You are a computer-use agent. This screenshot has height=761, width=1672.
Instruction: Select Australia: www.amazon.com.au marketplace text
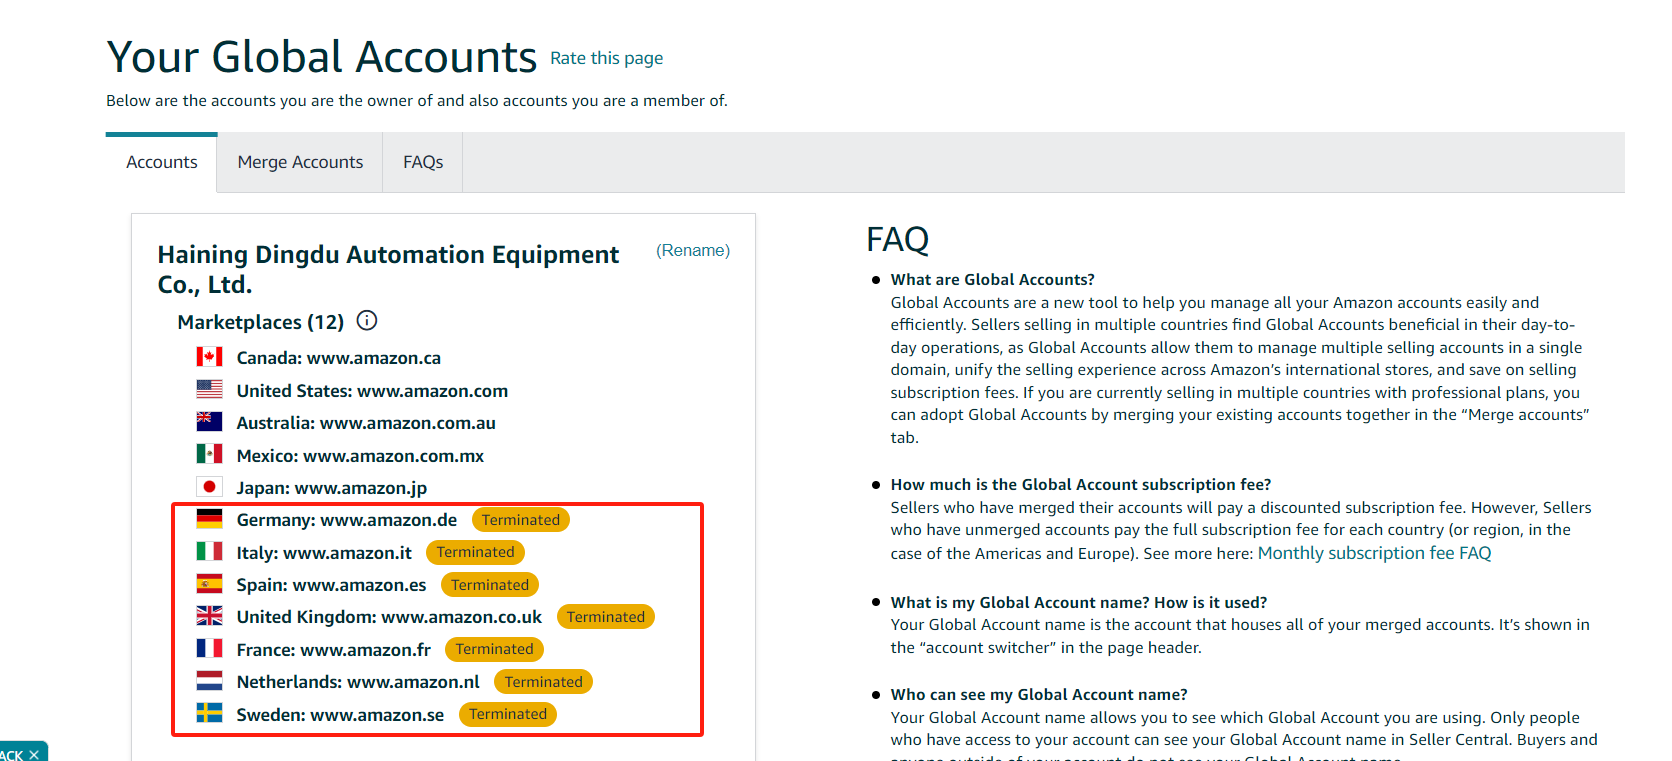pos(366,423)
